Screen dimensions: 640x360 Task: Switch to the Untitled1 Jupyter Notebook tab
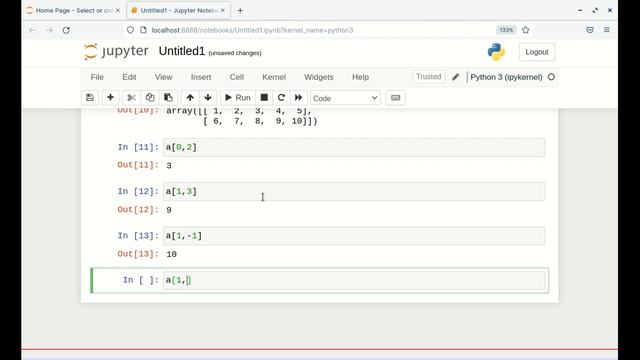click(x=178, y=11)
